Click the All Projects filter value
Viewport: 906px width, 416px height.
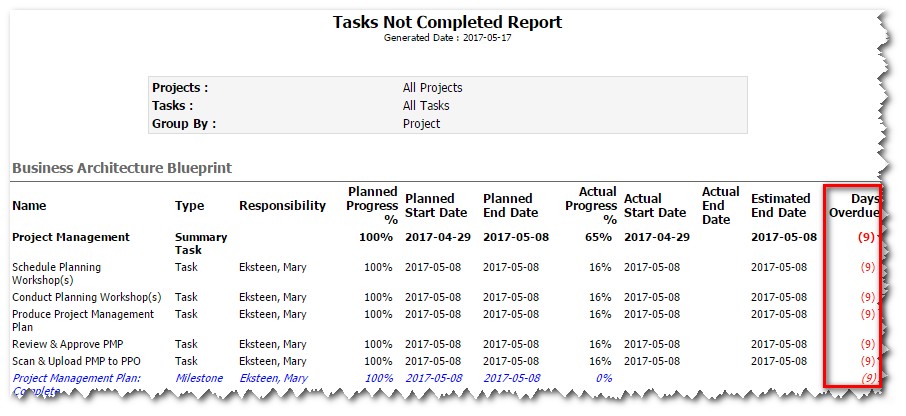point(432,88)
